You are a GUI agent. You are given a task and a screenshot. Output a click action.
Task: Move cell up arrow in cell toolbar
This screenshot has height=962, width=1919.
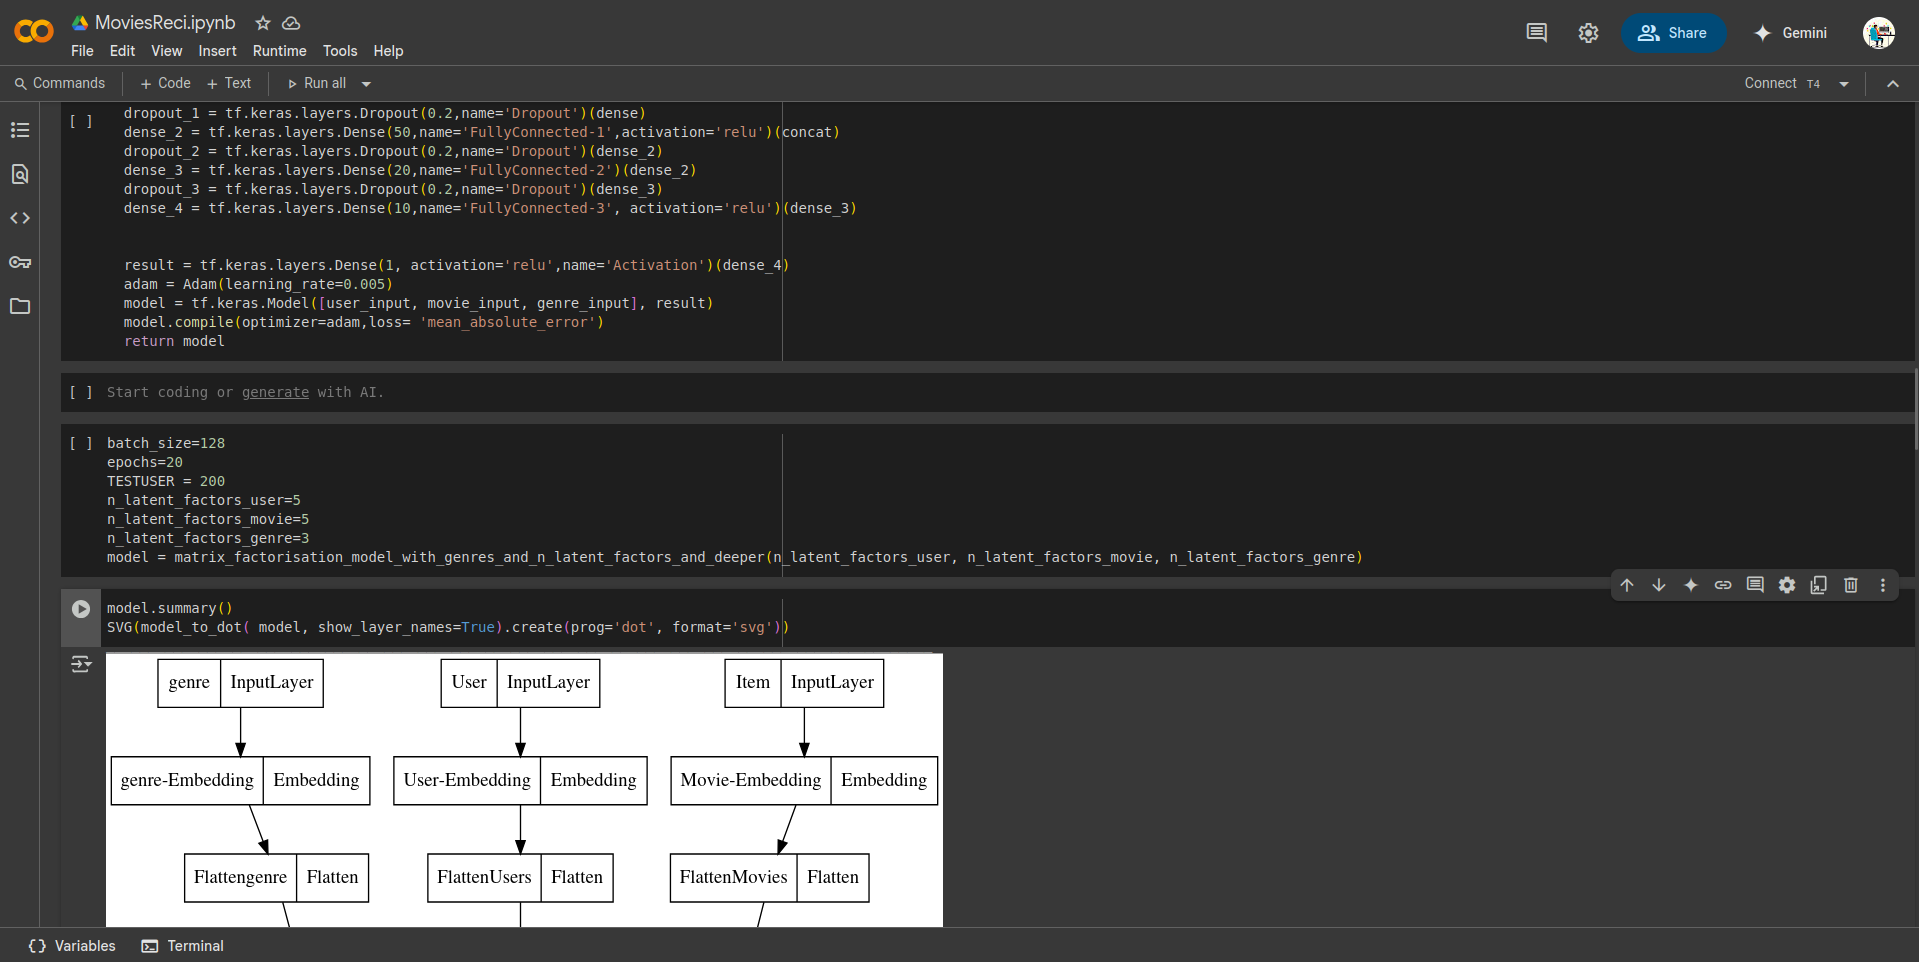point(1627,585)
